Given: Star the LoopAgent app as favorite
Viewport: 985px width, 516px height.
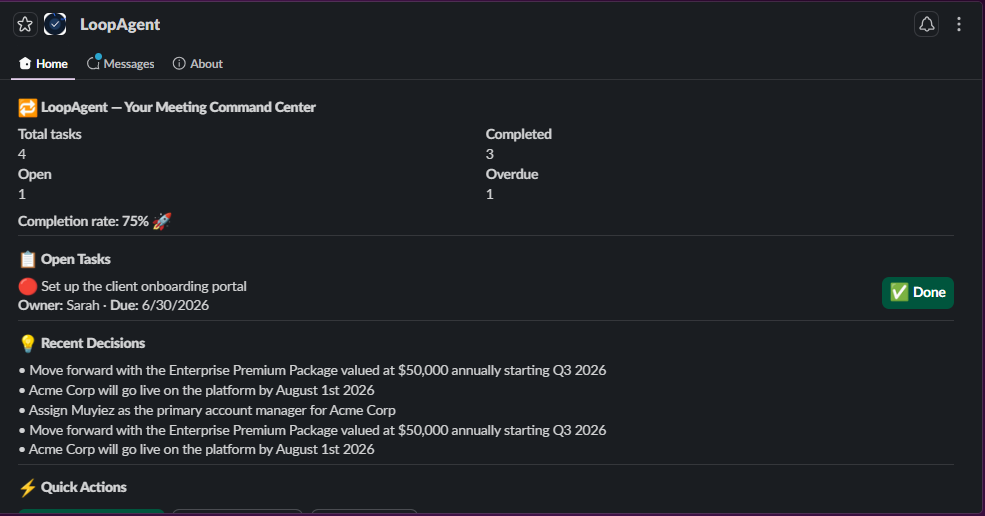Looking at the screenshot, I should [25, 25].
